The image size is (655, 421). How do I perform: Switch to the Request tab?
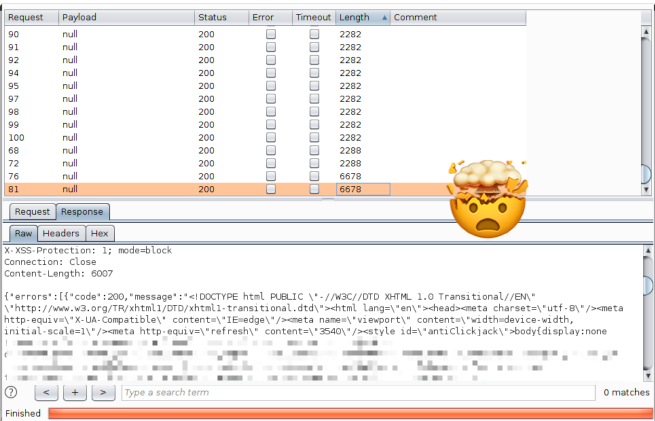[32, 212]
